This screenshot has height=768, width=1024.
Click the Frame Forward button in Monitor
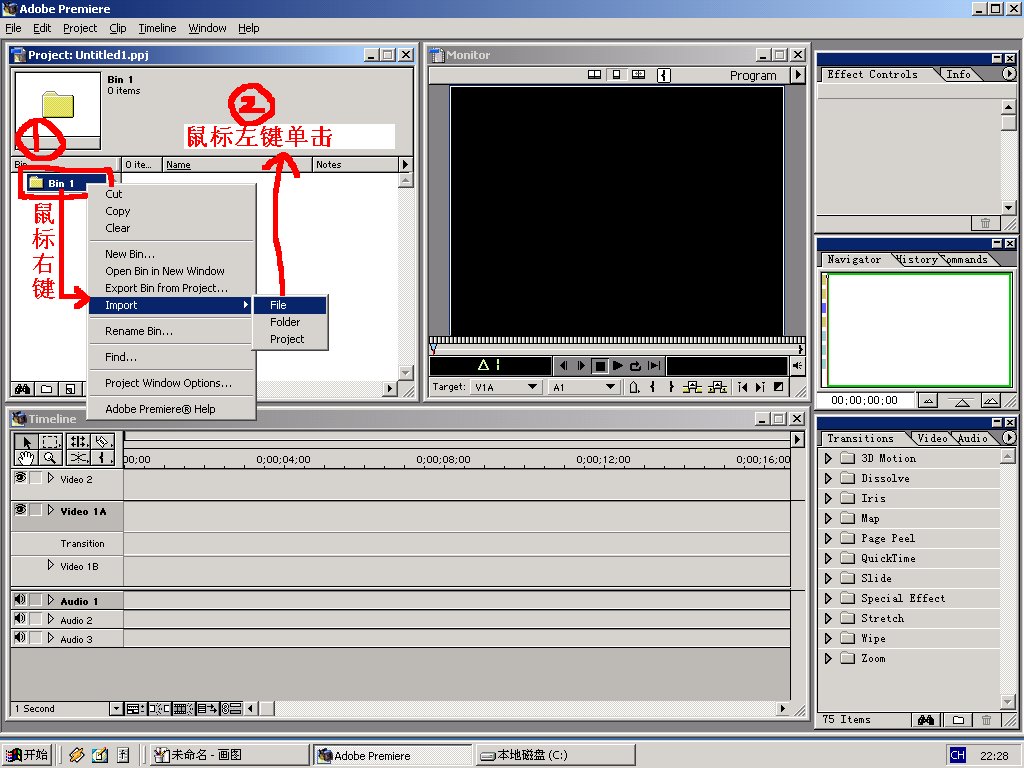click(581, 366)
